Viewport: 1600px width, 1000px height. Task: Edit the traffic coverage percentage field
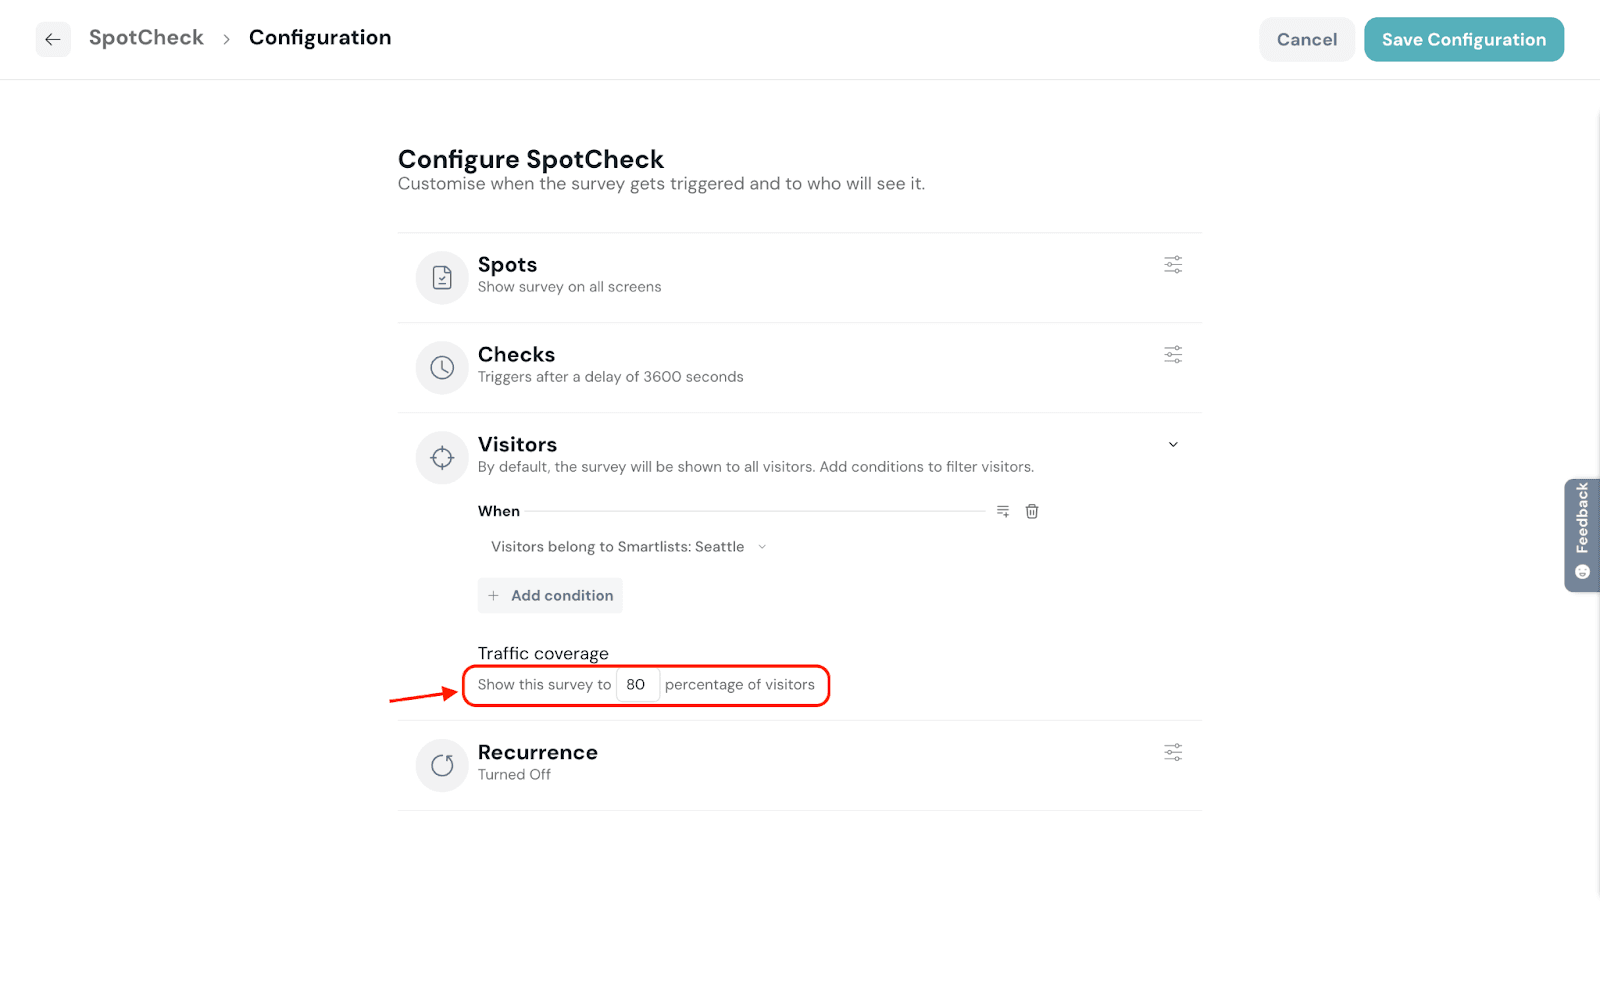click(x=637, y=685)
